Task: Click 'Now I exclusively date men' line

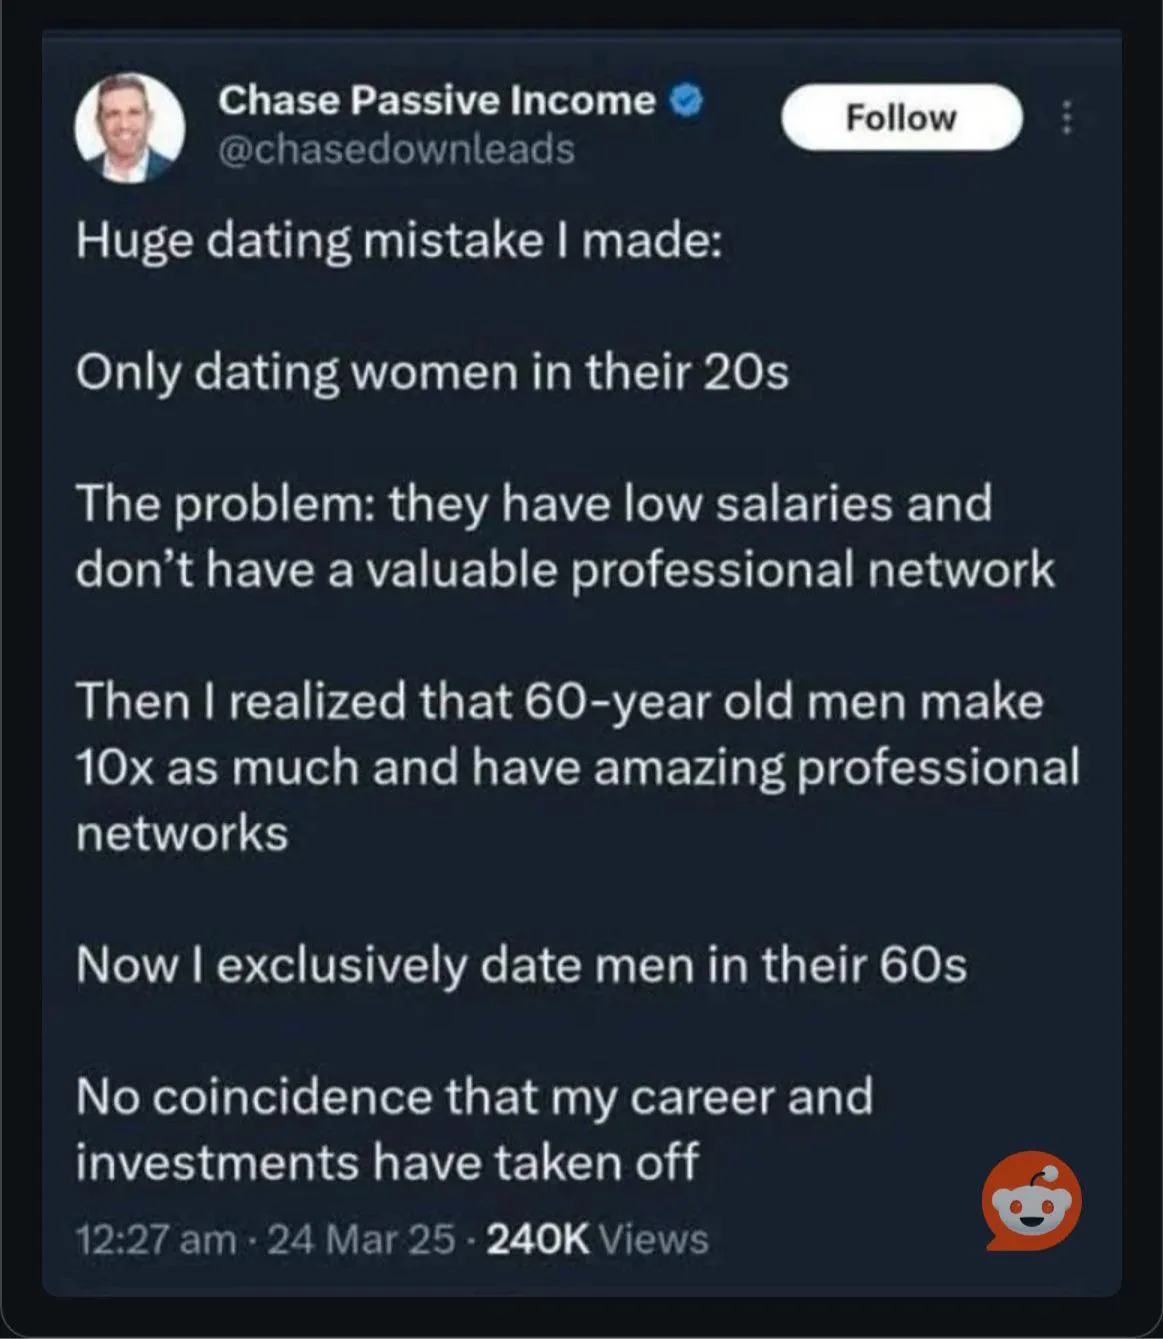Action: pos(521,964)
